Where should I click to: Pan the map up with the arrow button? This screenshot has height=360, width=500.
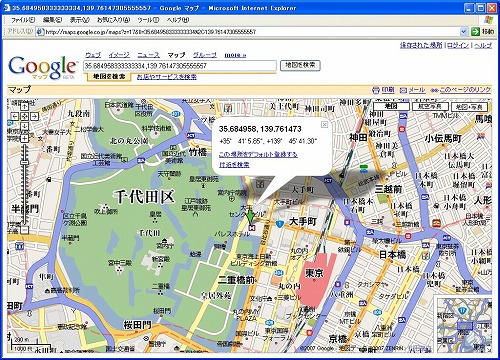[x=24, y=106]
